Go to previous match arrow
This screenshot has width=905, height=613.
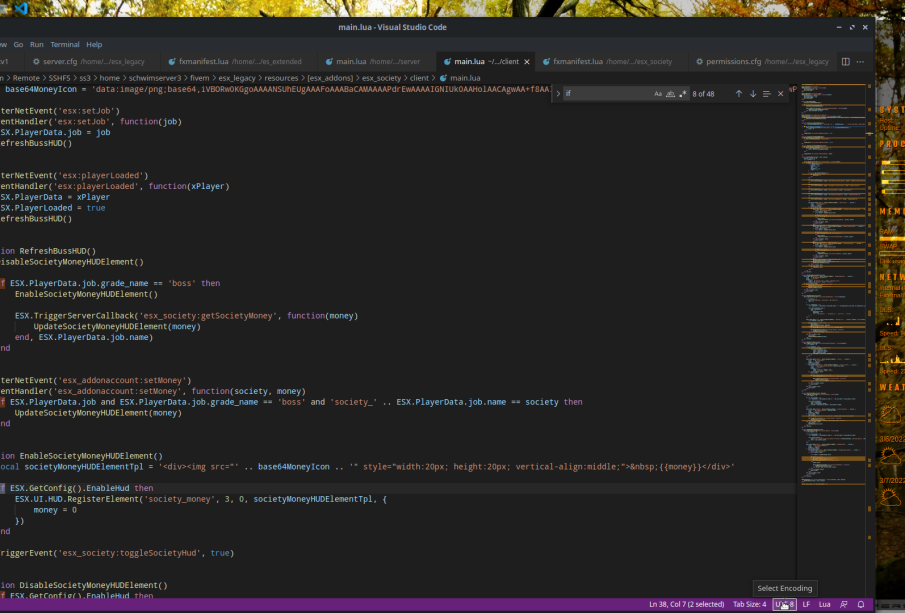(739, 93)
